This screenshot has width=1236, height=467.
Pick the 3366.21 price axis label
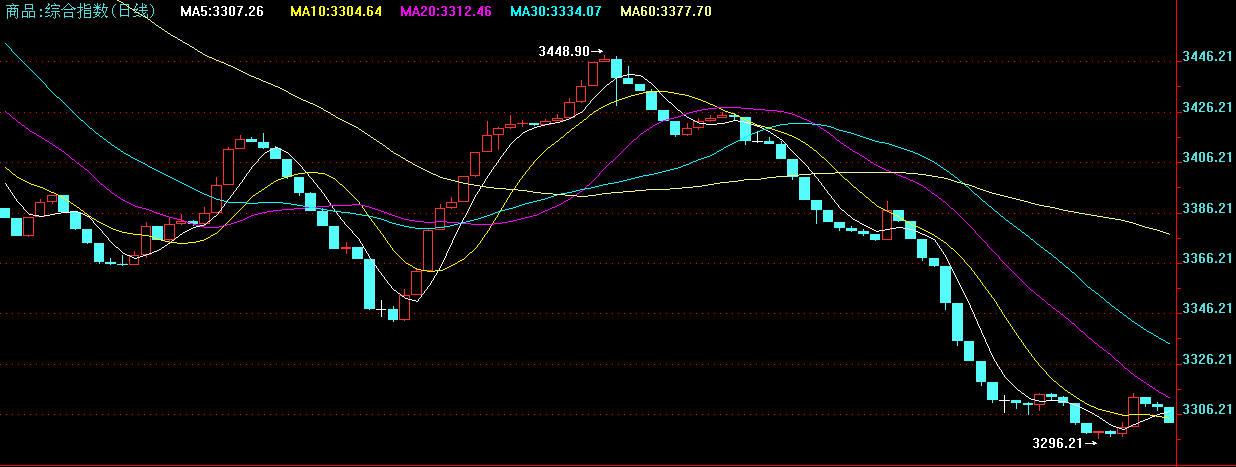click(x=1206, y=258)
